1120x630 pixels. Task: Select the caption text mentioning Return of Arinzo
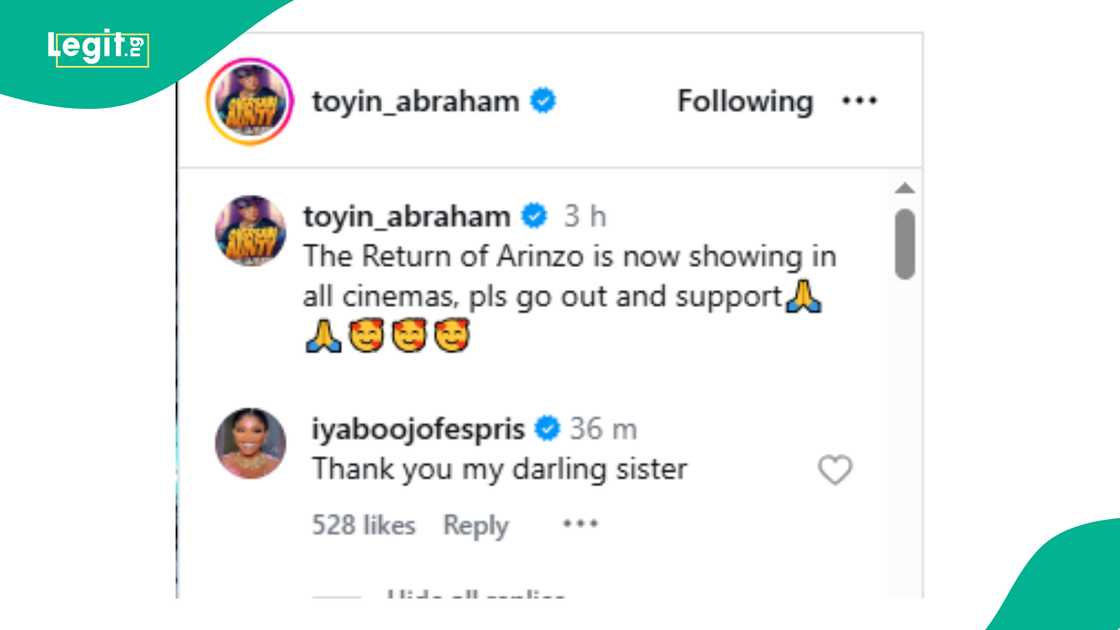(570, 256)
